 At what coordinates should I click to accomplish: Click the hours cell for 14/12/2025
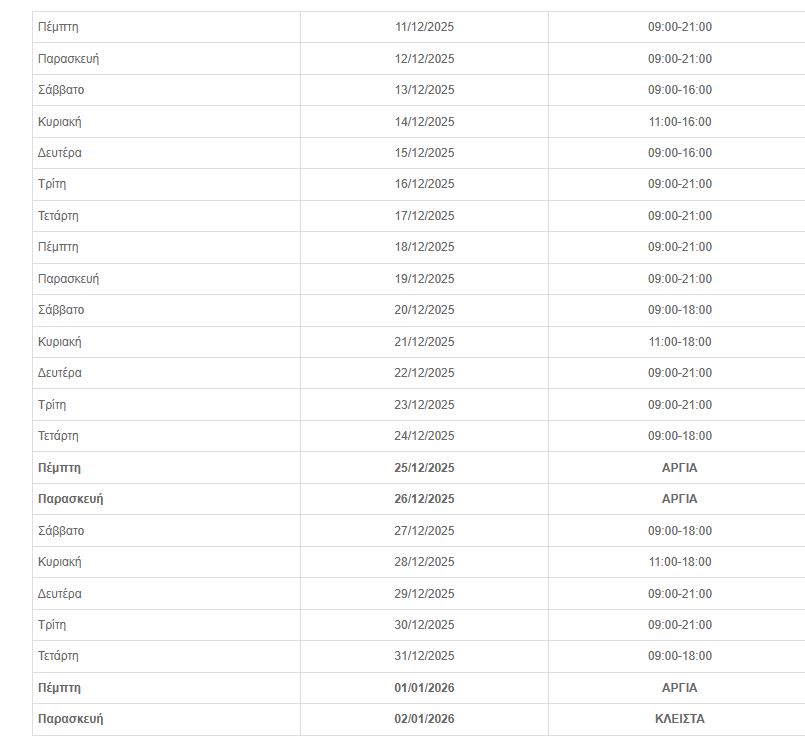point(679,122)
